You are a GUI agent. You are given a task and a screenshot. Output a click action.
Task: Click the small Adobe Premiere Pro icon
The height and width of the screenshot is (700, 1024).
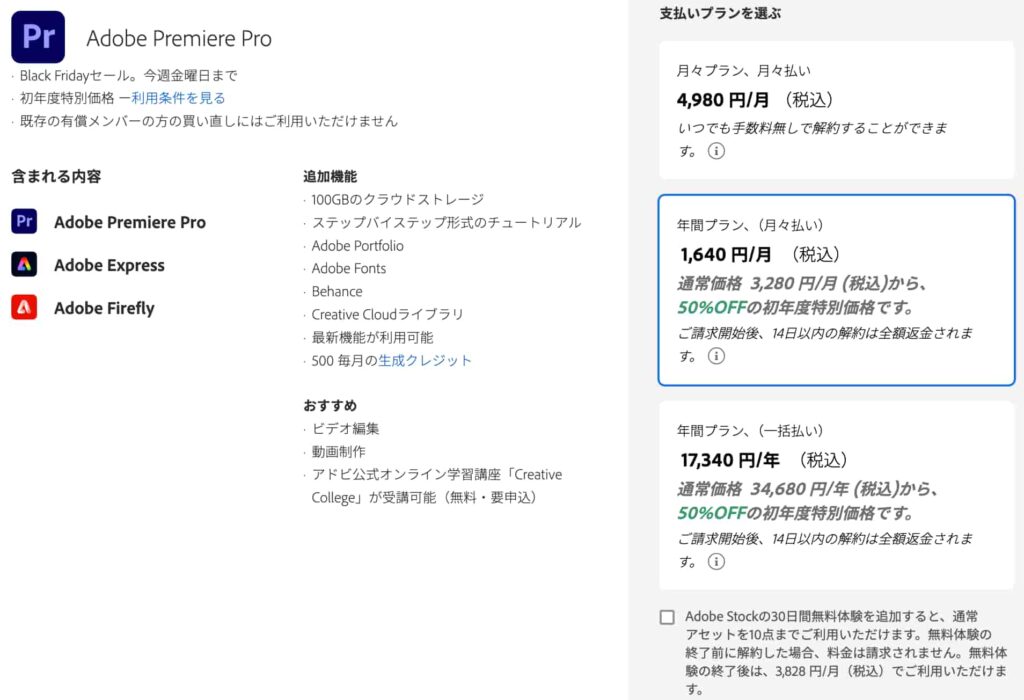click(x=24, y=222)
